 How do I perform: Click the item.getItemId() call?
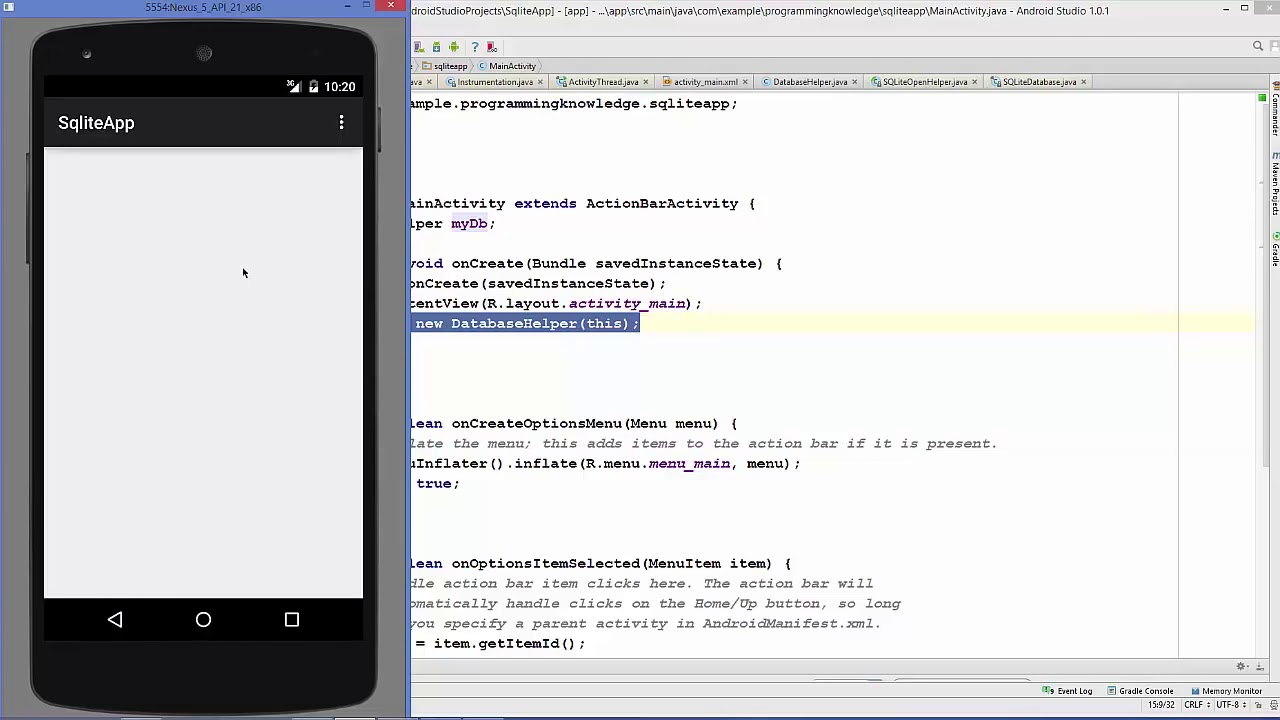coord(505,644)
